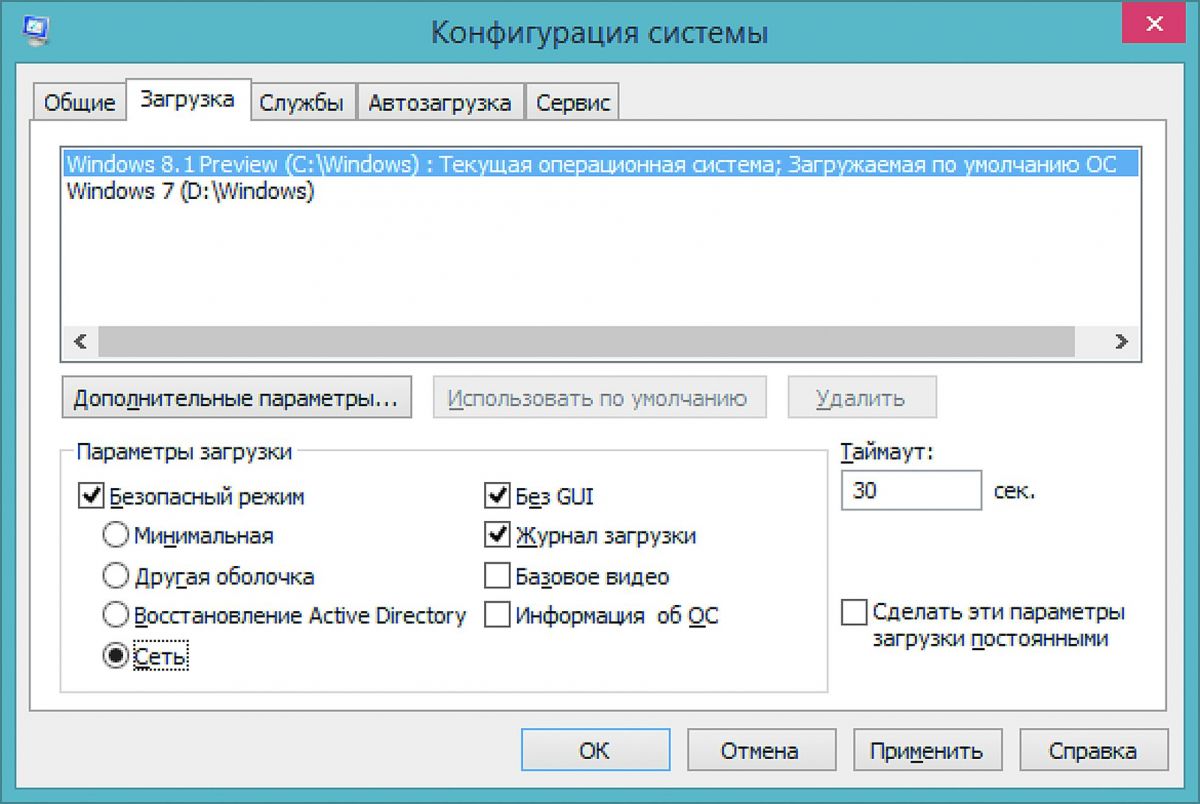The width and height of the screenshot is (1200, 804).
Task: Select Windows 8.1 Preview boot entry
Action: pos(600,163)
